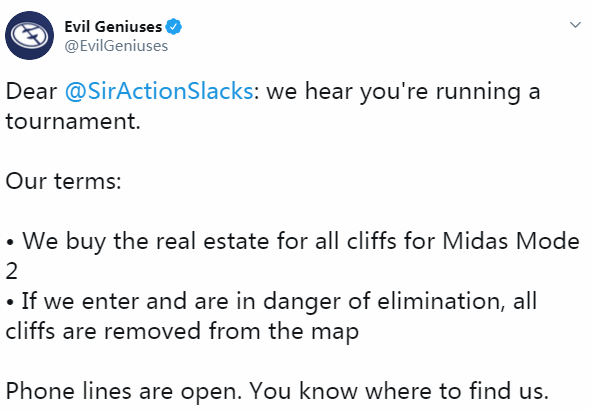Click the first bullet point dot
The height and width of the screenshot is (410, 591).
click(x=10, y=243)
